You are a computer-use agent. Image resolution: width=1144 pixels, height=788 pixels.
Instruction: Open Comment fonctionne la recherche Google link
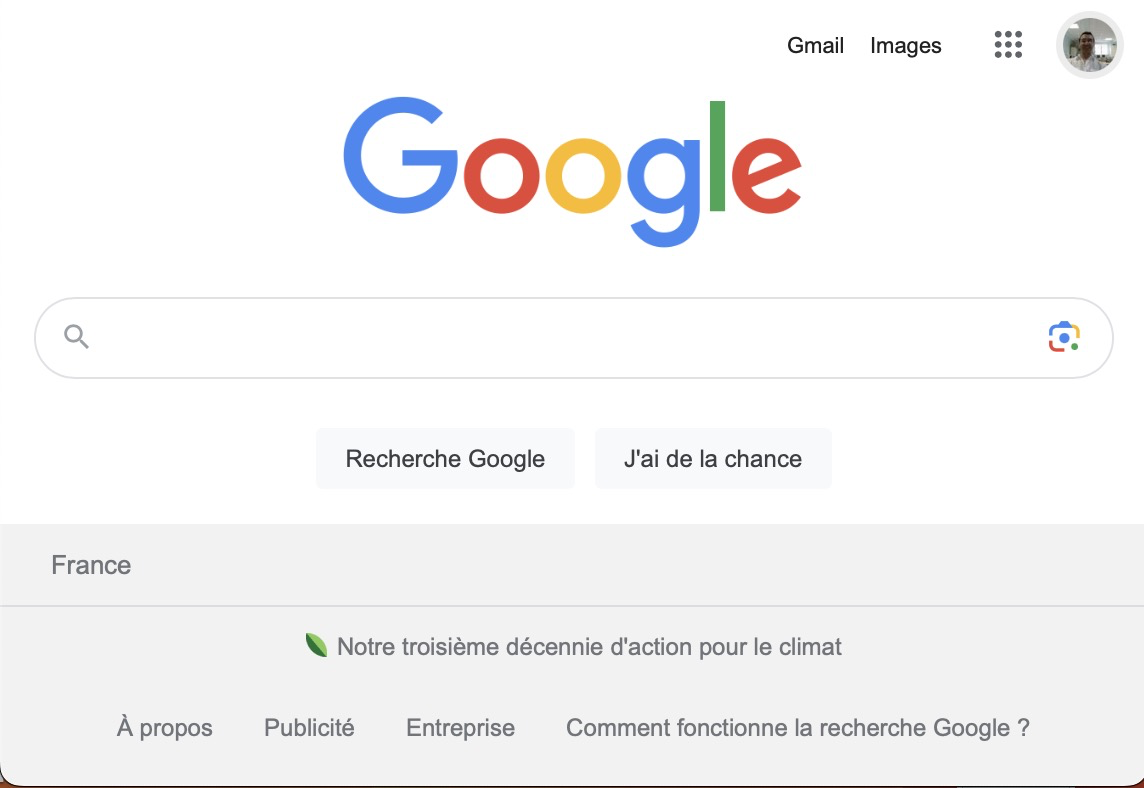tap(798, 727)
